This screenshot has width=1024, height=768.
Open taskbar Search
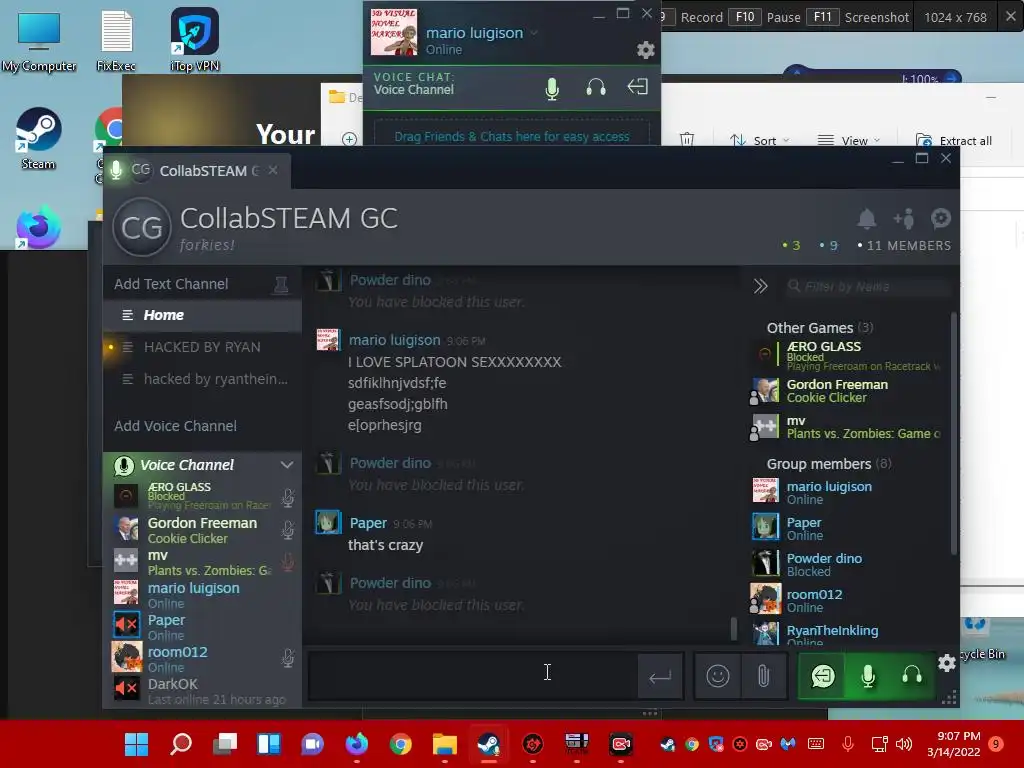(x=181, y=744)
